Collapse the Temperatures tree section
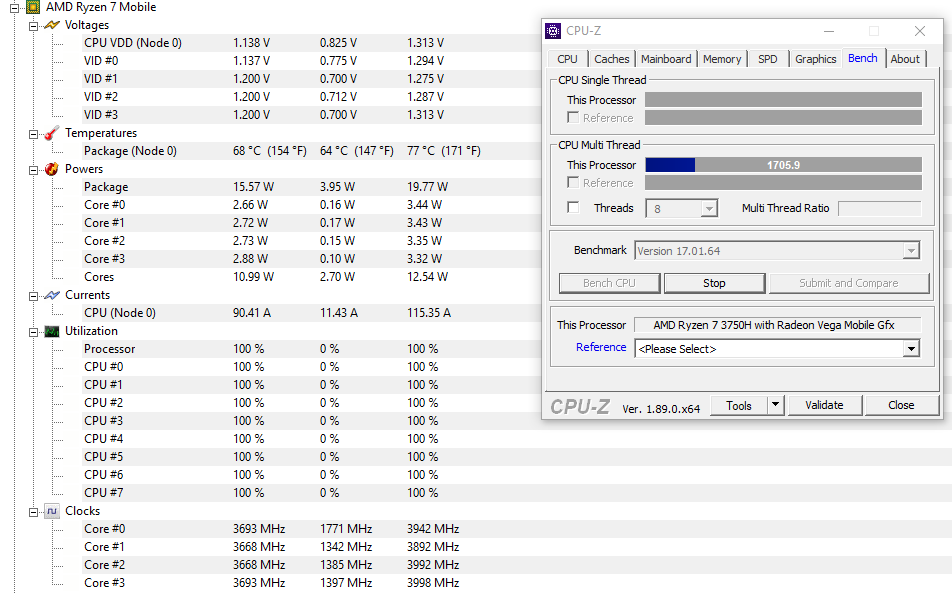Image resolution: width=952 pixels, height=593 pixels. click(x=33, y=134)
